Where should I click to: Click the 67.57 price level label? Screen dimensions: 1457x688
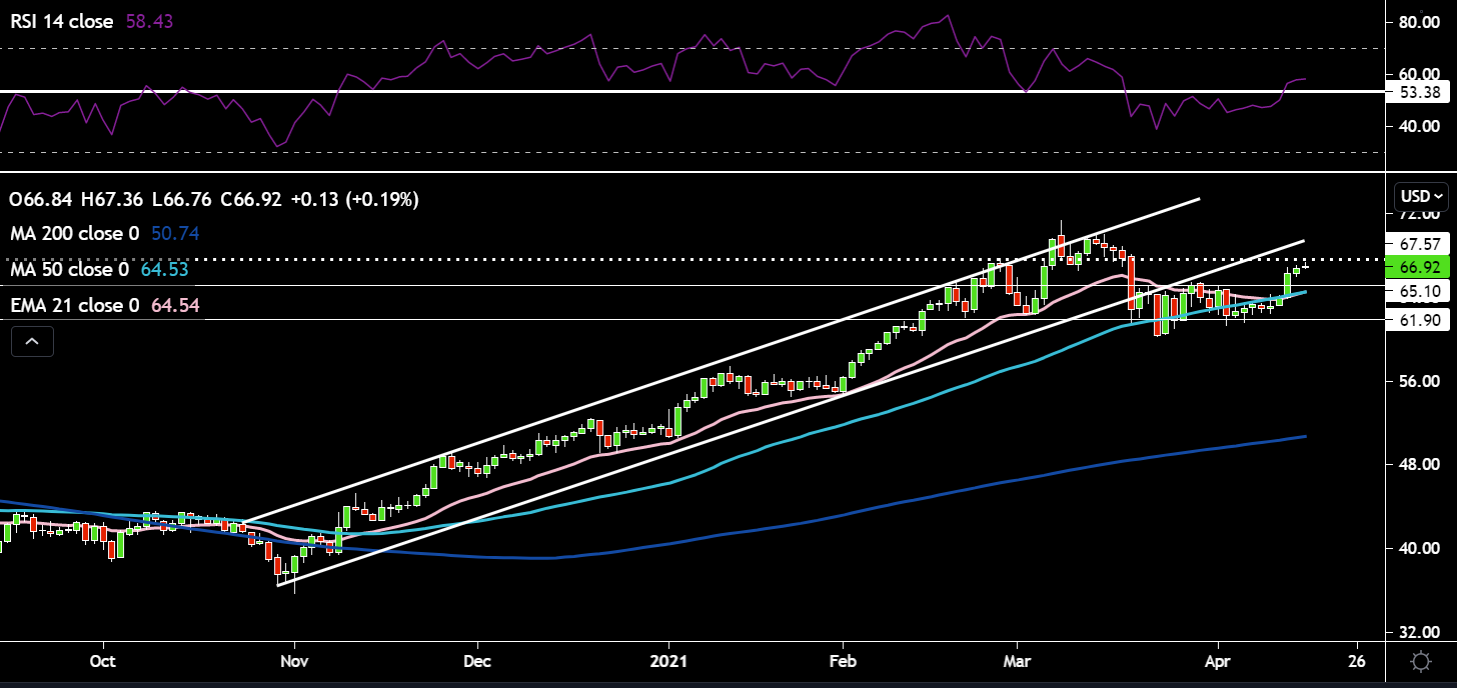tap(1420, 244)
